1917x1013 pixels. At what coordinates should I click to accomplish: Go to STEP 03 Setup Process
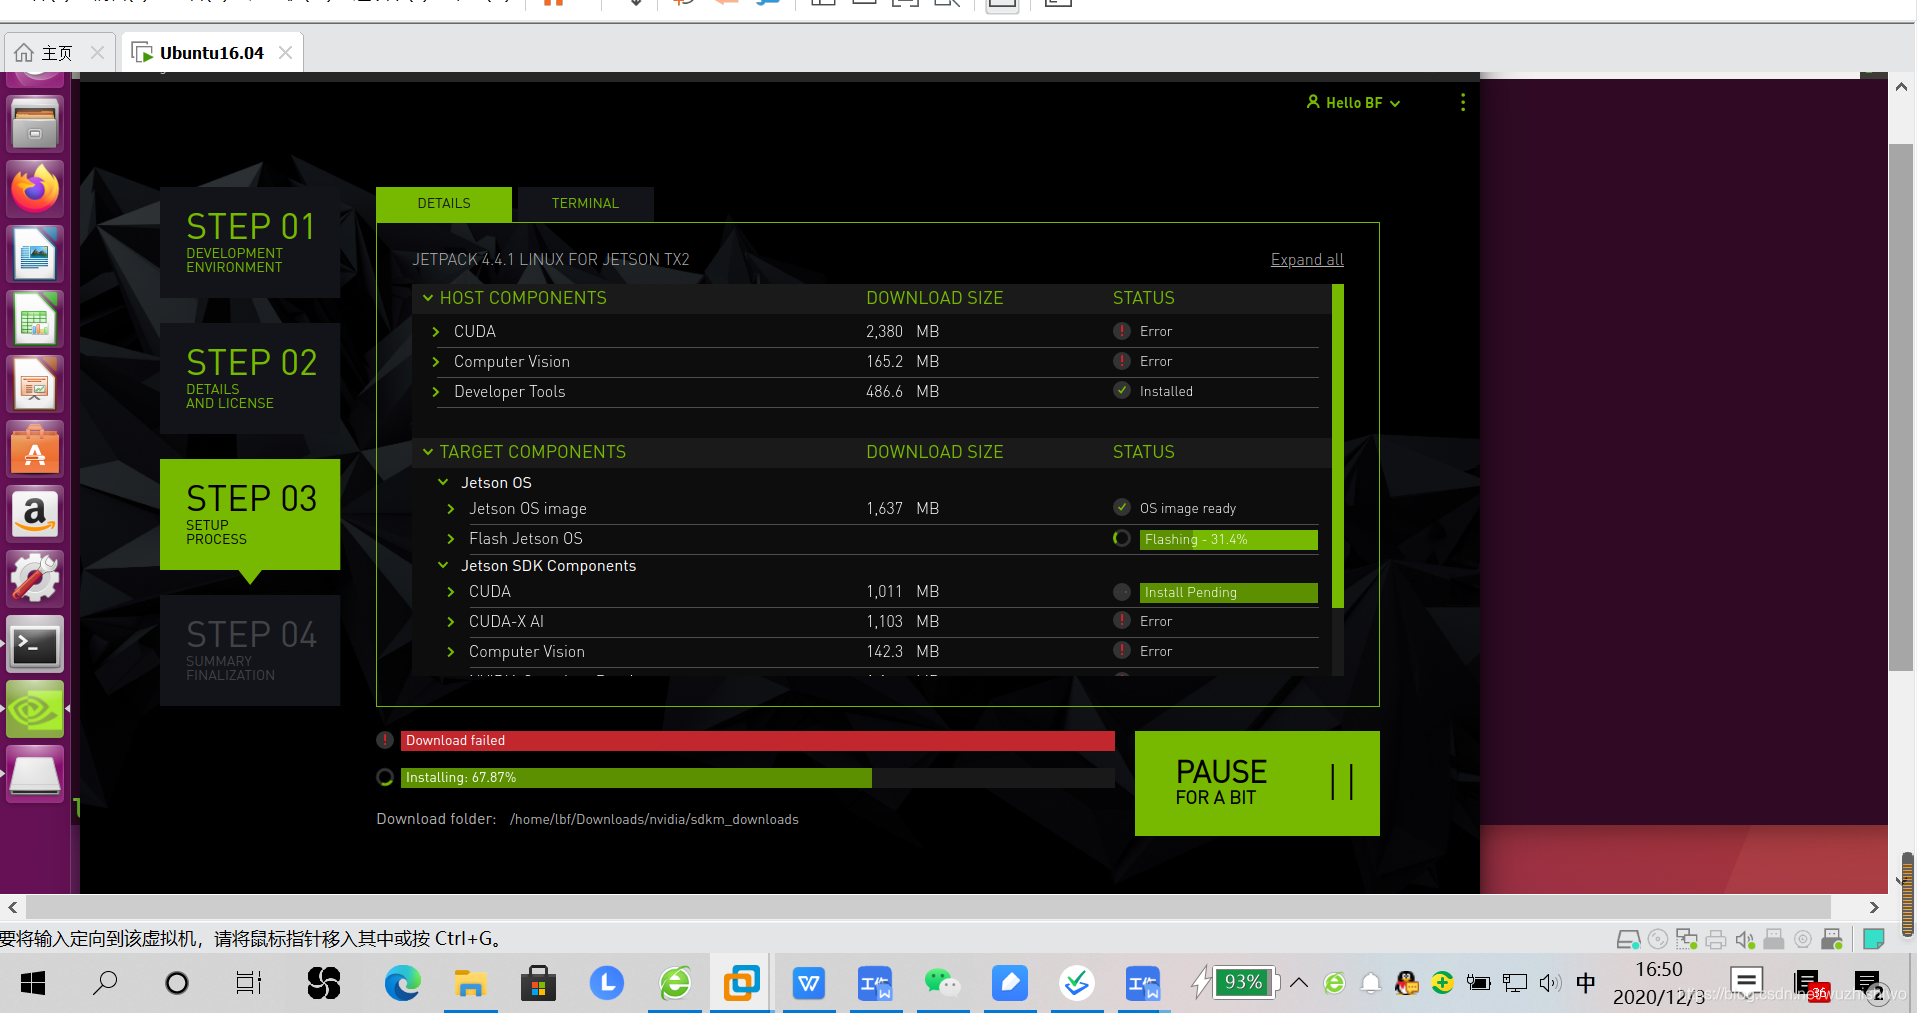(x=250, y=514)
